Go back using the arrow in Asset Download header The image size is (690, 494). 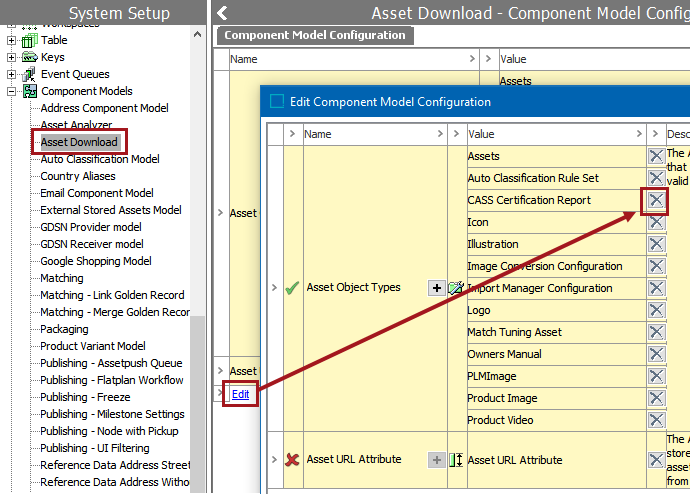coord(222,13)
